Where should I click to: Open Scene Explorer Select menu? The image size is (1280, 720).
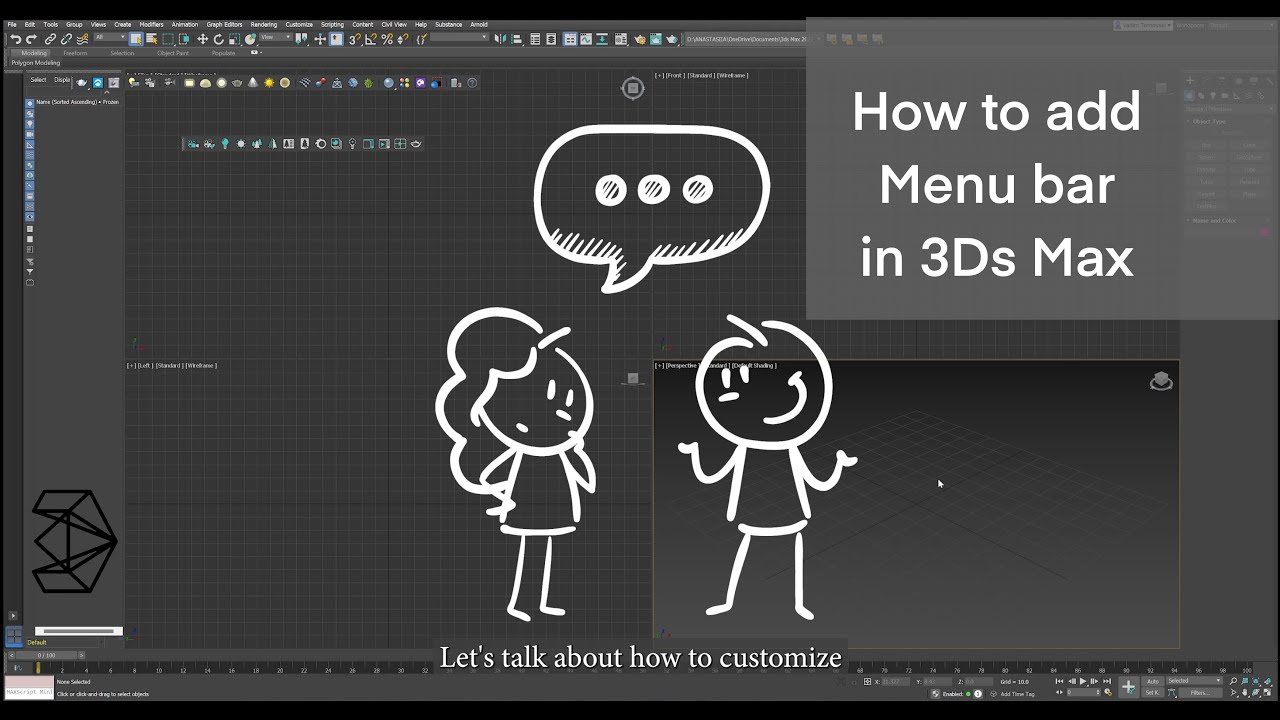tap(38, 80)
